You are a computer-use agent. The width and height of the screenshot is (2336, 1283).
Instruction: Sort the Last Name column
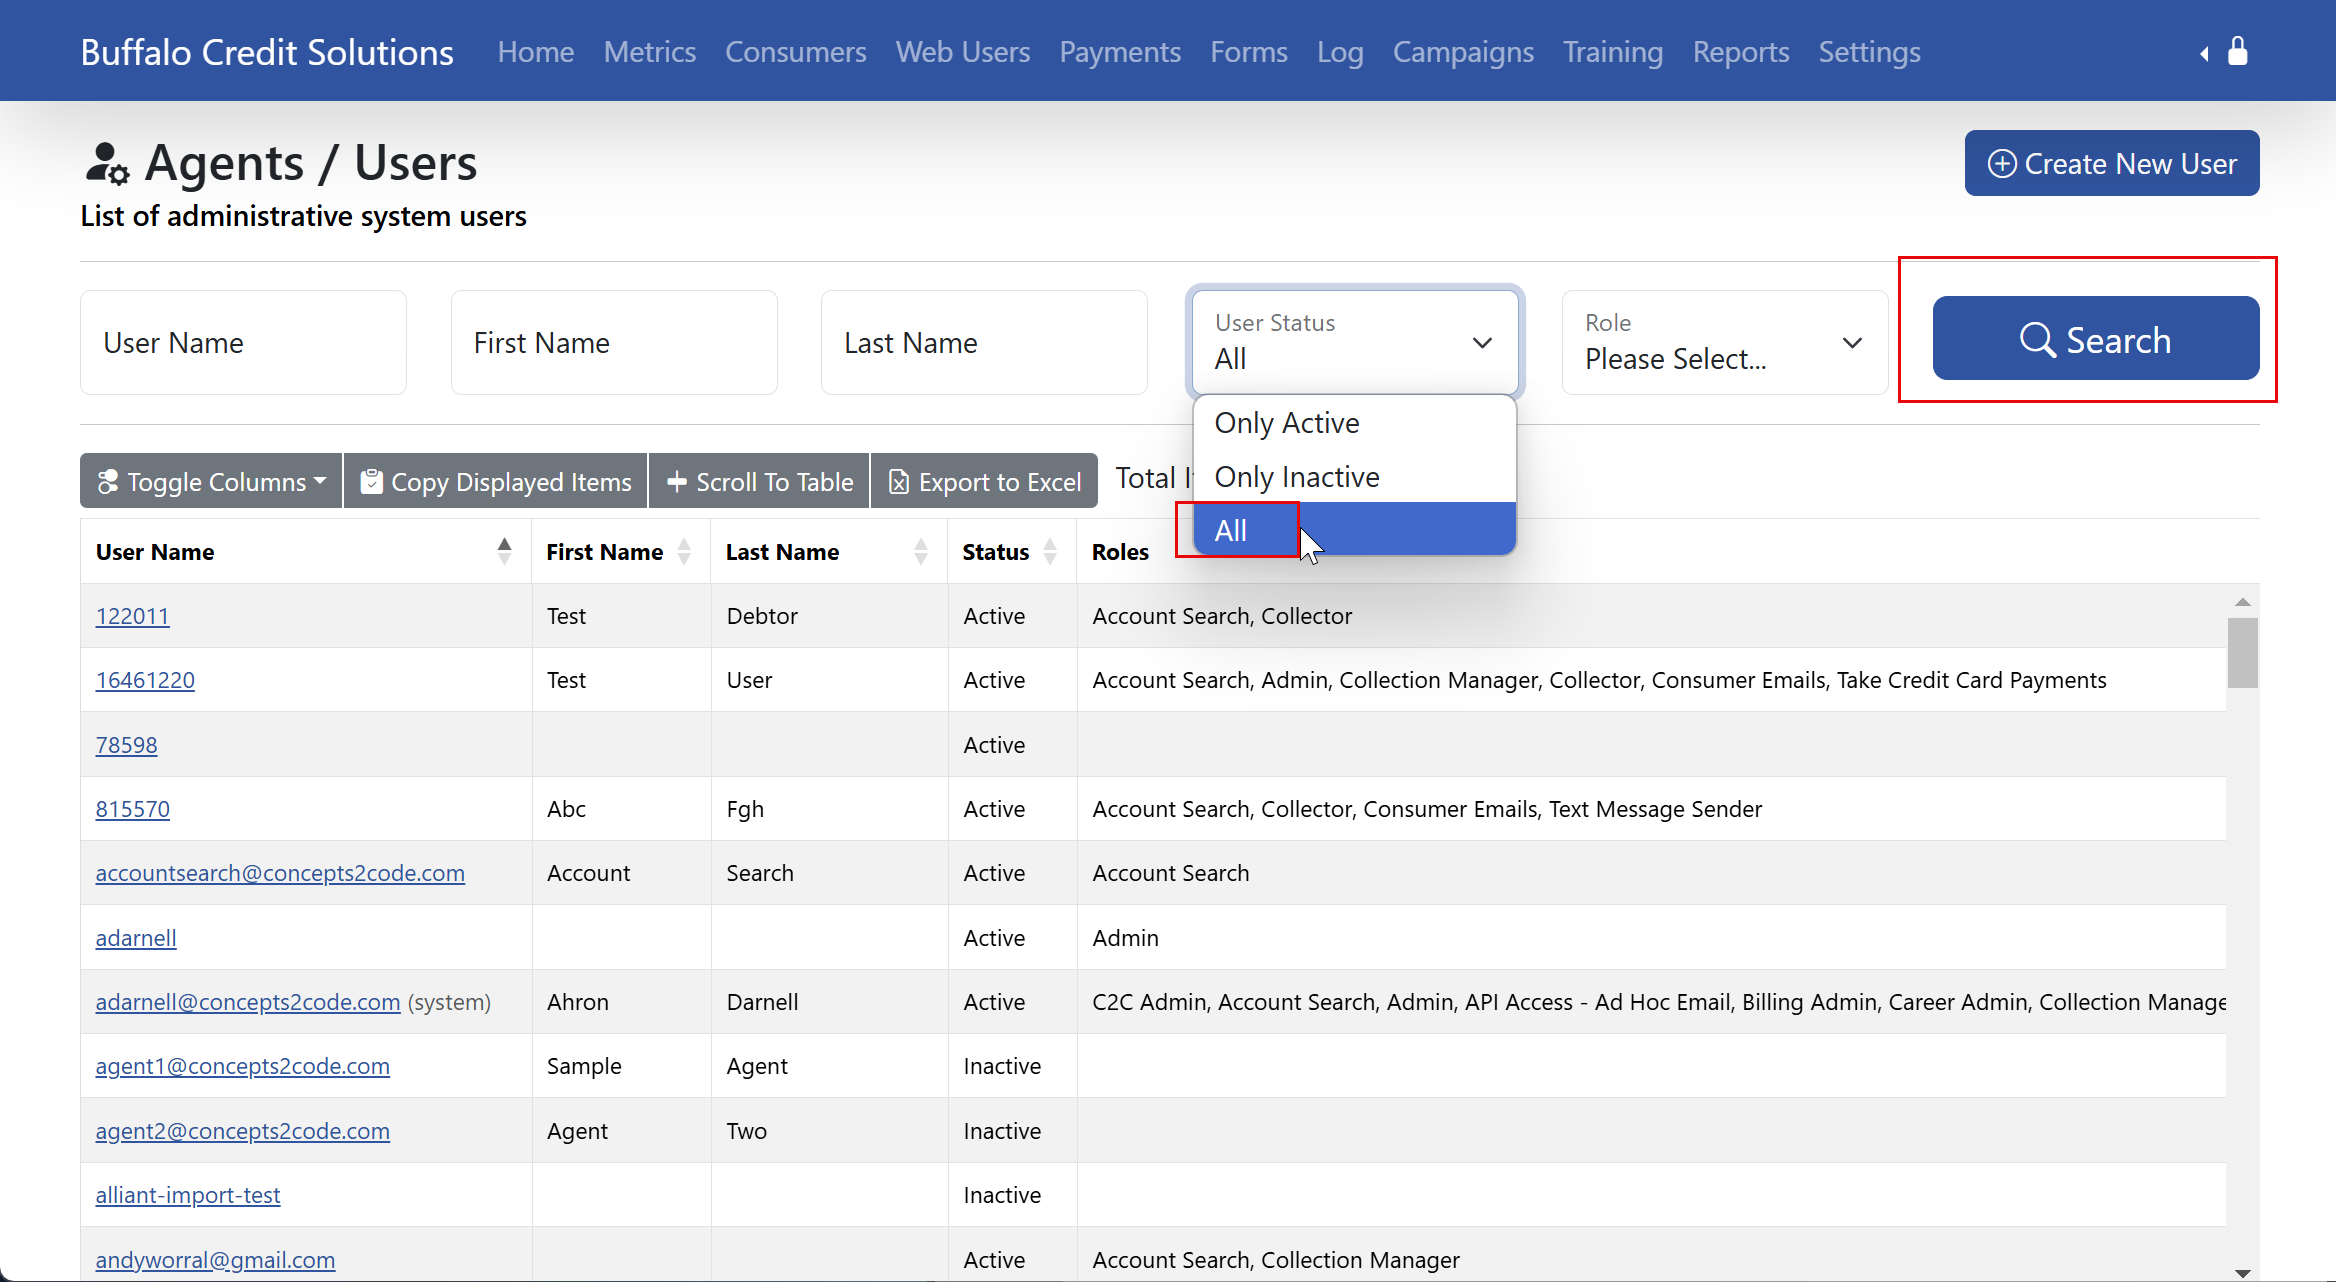(920, 551)
